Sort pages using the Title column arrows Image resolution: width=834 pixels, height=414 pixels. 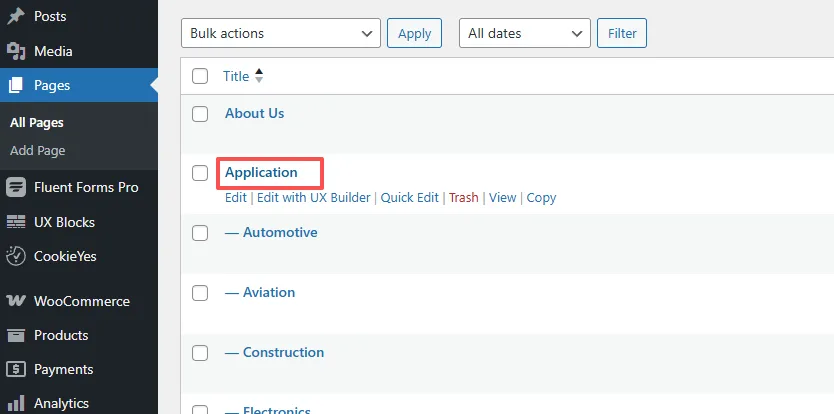coord(258,76)
